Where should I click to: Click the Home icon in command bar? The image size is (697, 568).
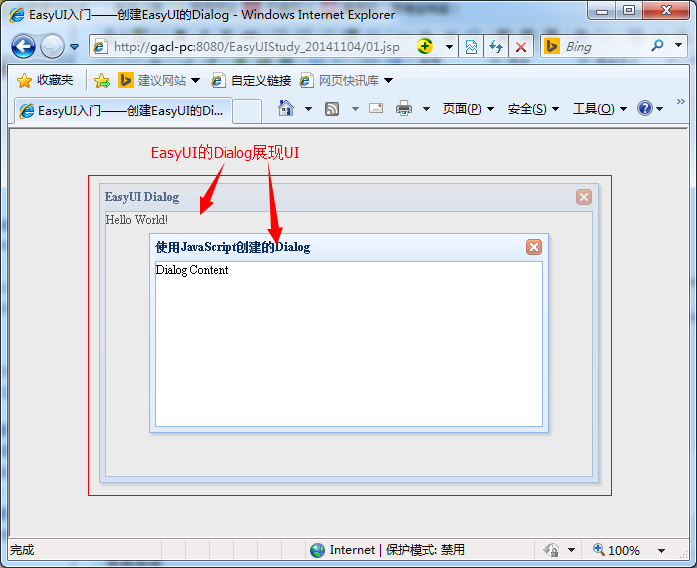(286, 108)
